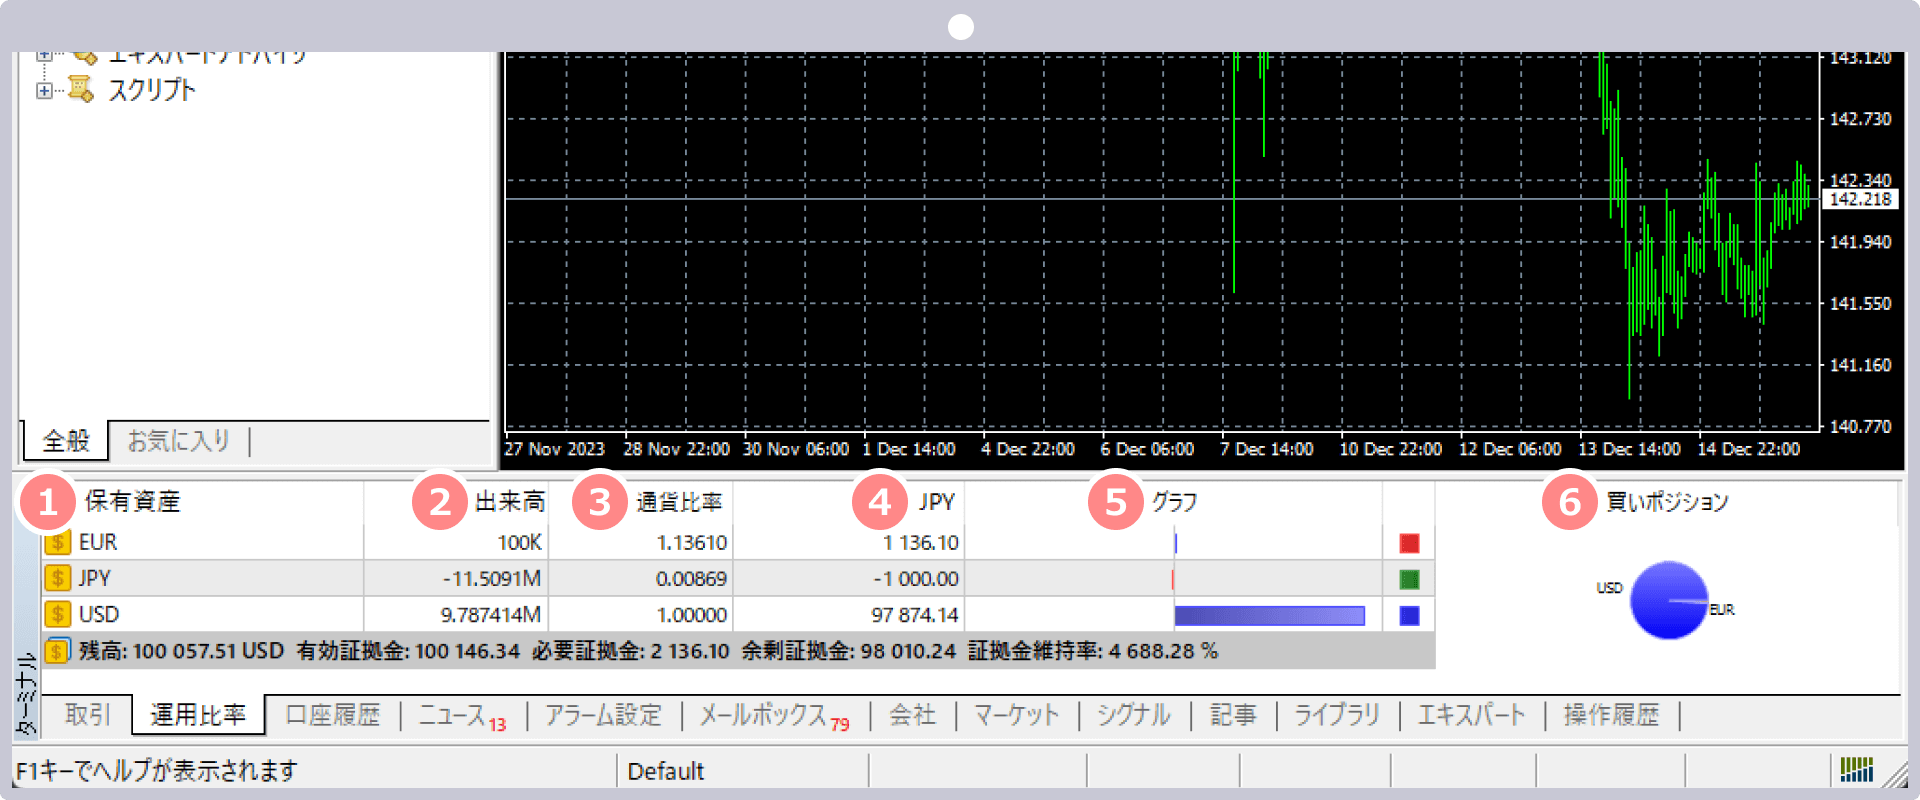Open the エキスパート tab
This screenshot has width=1920, height=800.
pyautogui.click(x=1472, y=715)
